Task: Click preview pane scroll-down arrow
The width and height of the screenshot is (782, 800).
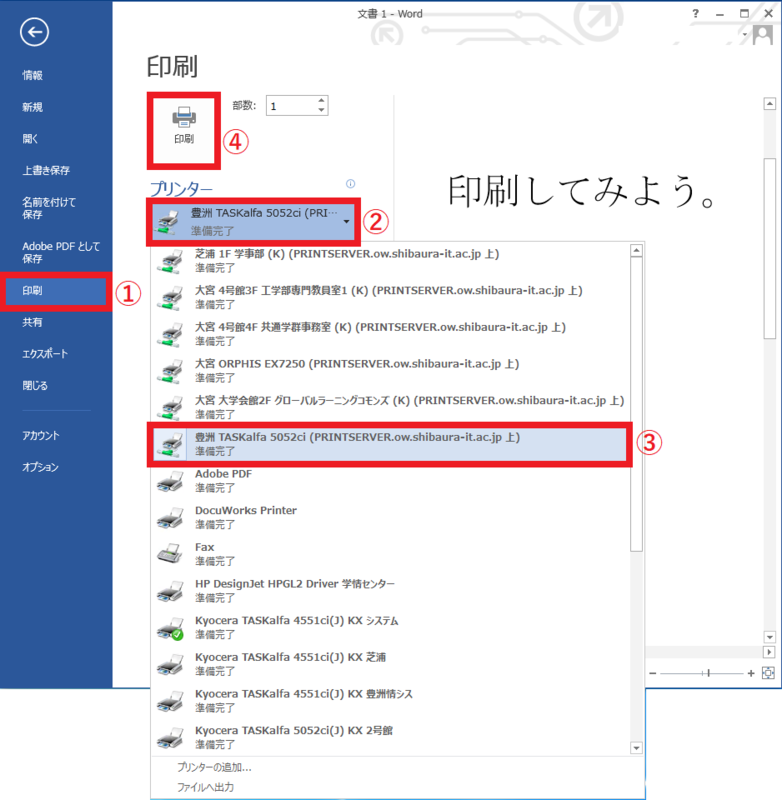Action: pos(769,637)
